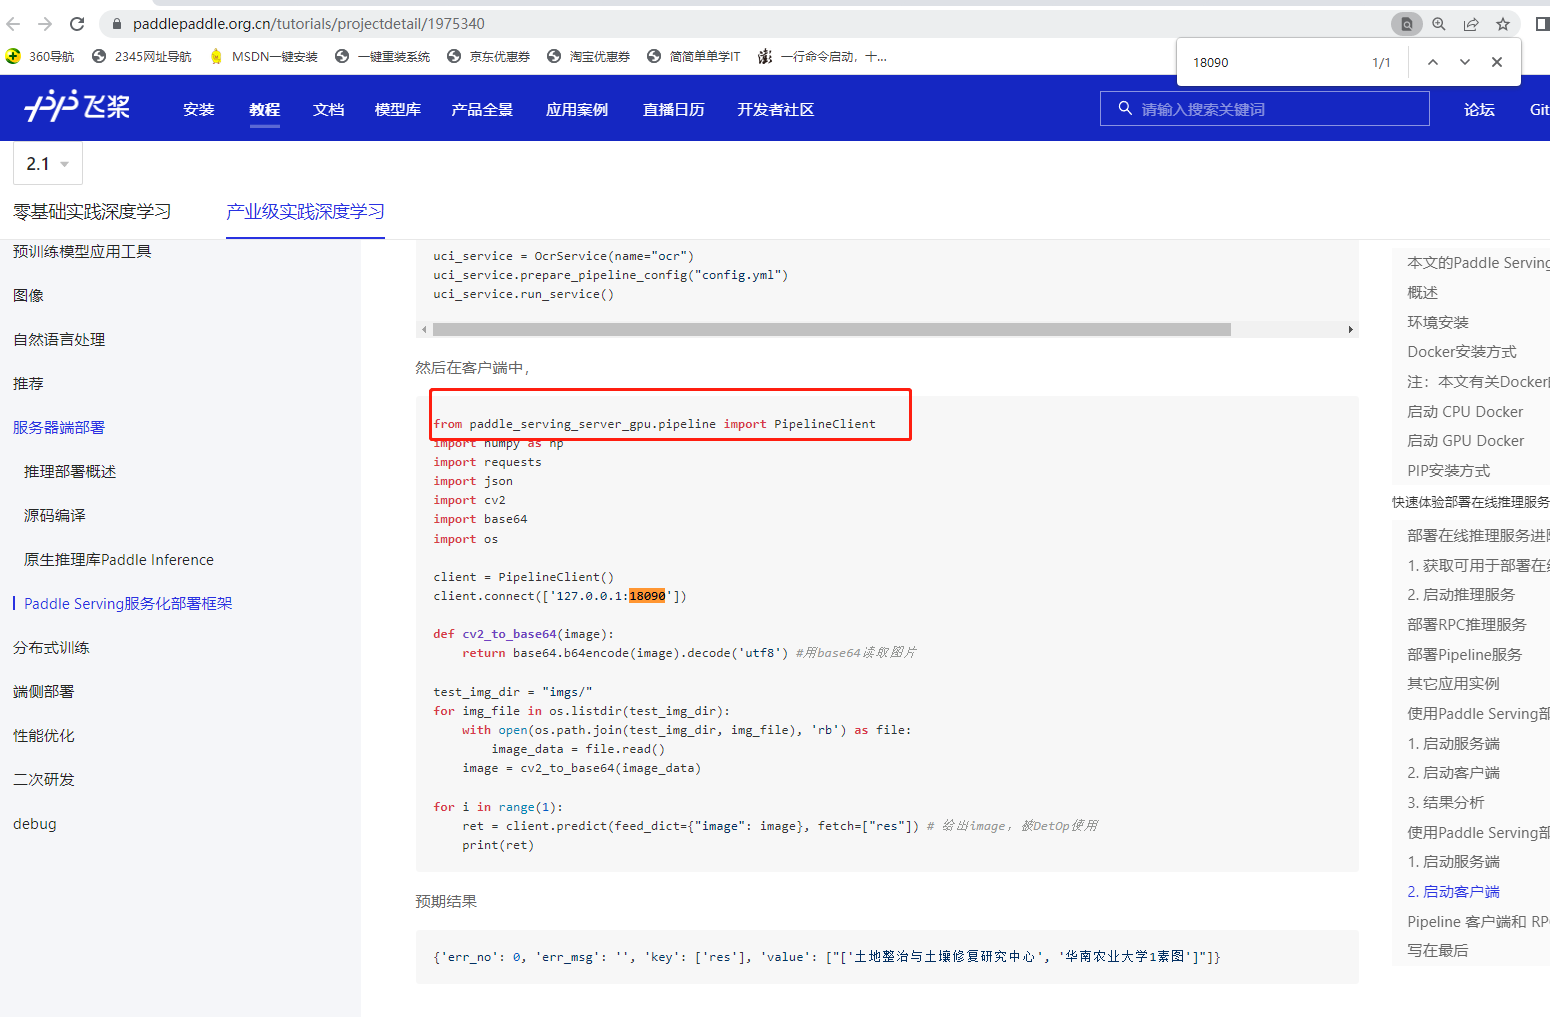The height and width of the screenshot is (1017, 1550).
Task: Click the code block horizontal scrollbar
Action: 830,328
